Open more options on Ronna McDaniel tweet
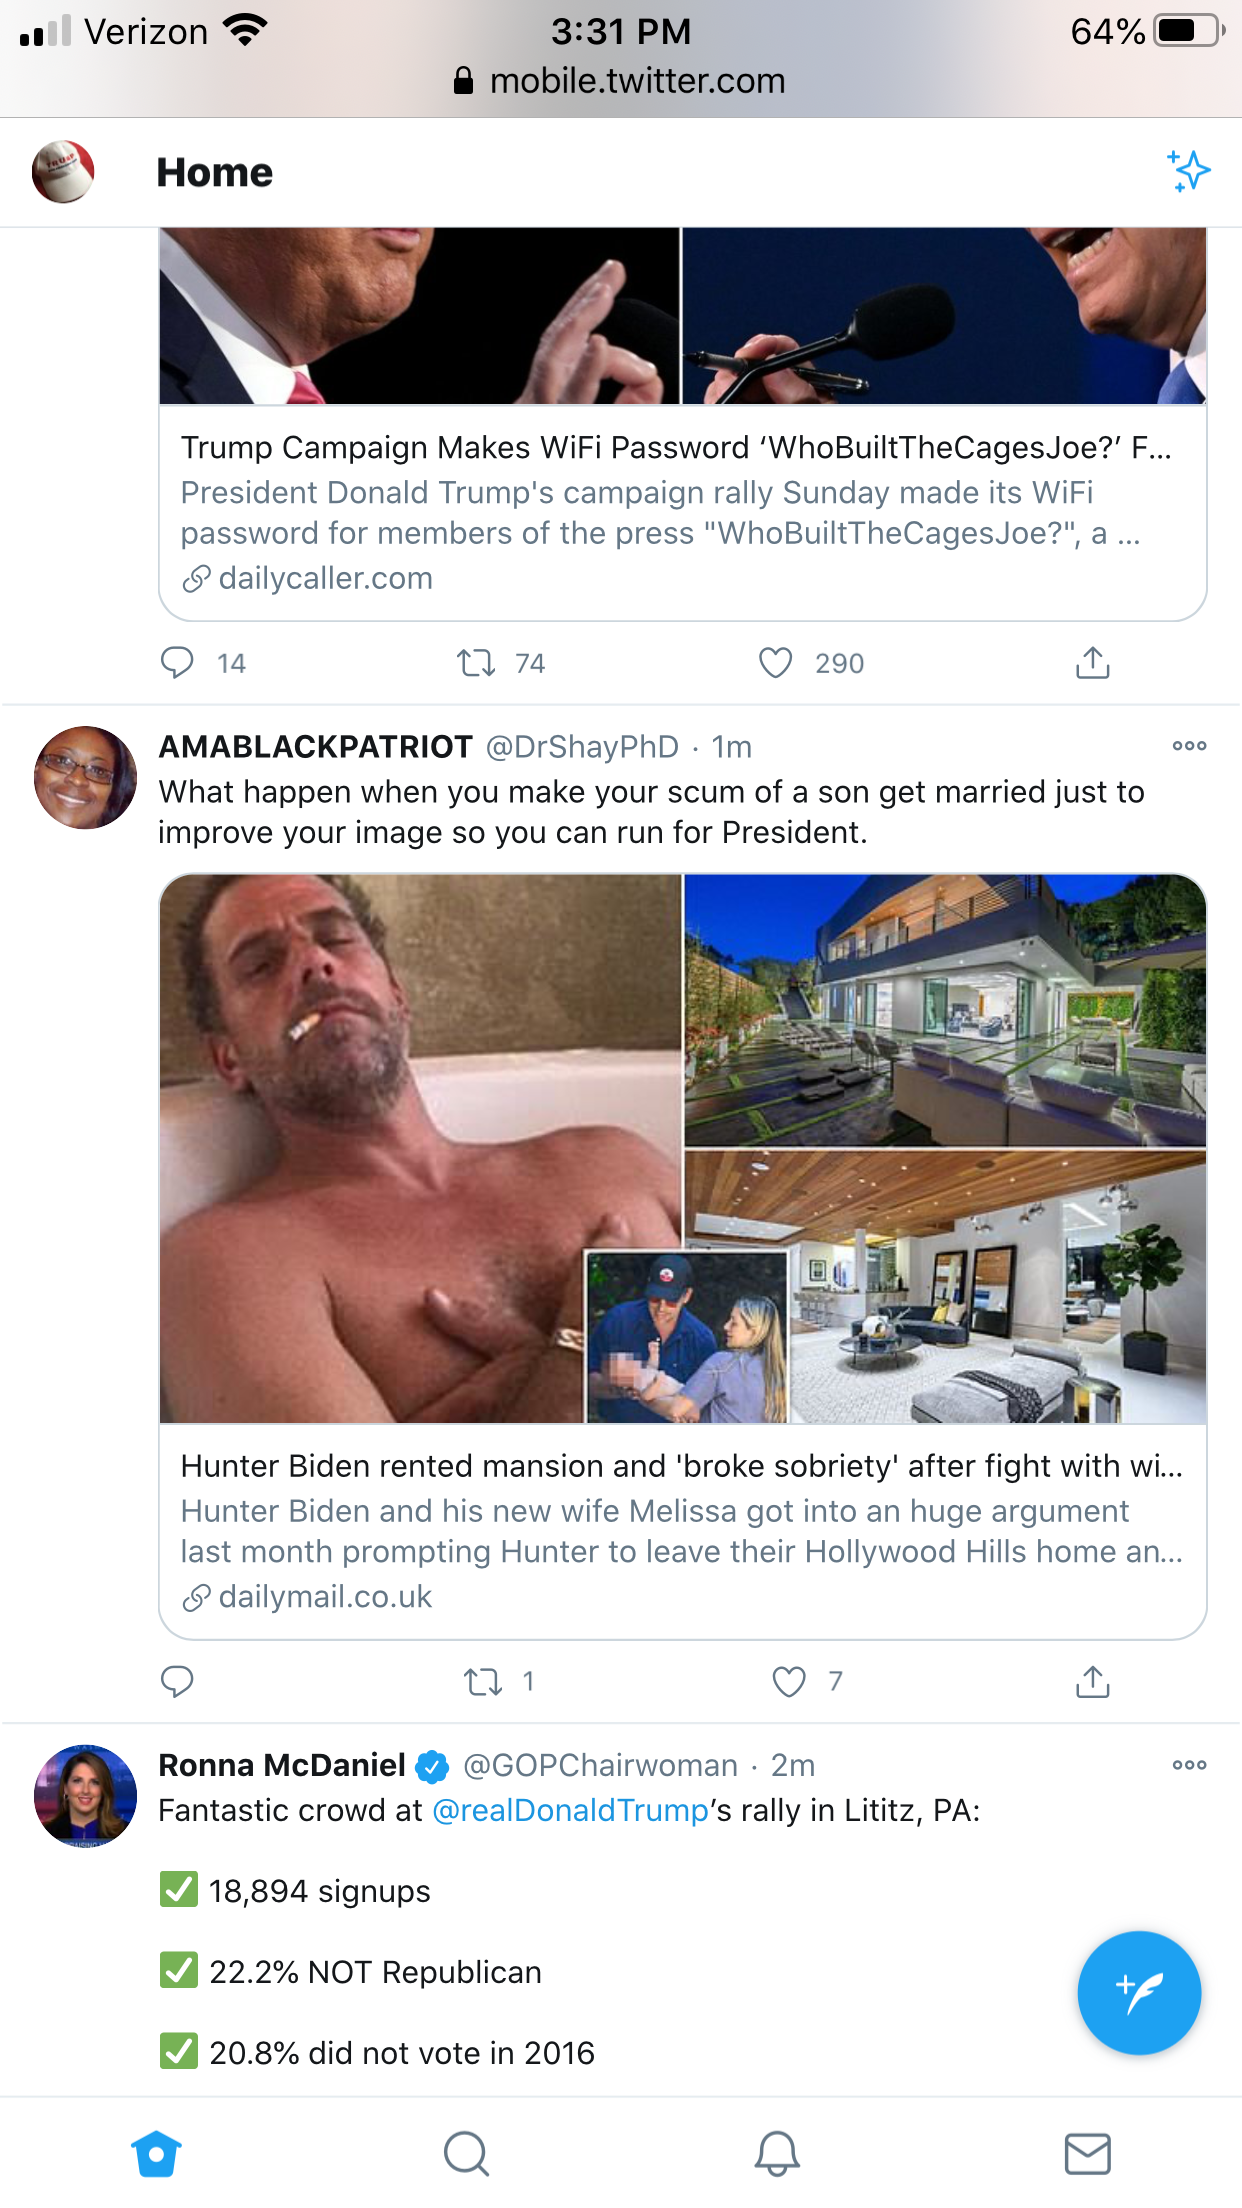The image size is (1242, 2208). click(1189, 1765)
